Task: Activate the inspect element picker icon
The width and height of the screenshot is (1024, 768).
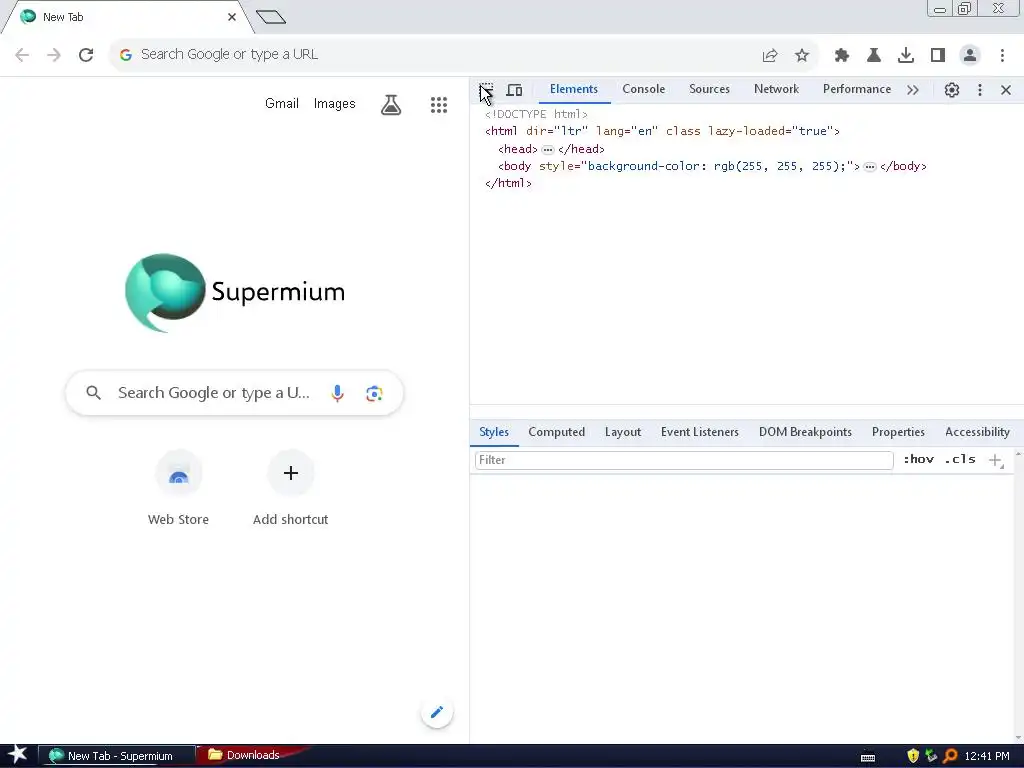Action: point(486,90)
